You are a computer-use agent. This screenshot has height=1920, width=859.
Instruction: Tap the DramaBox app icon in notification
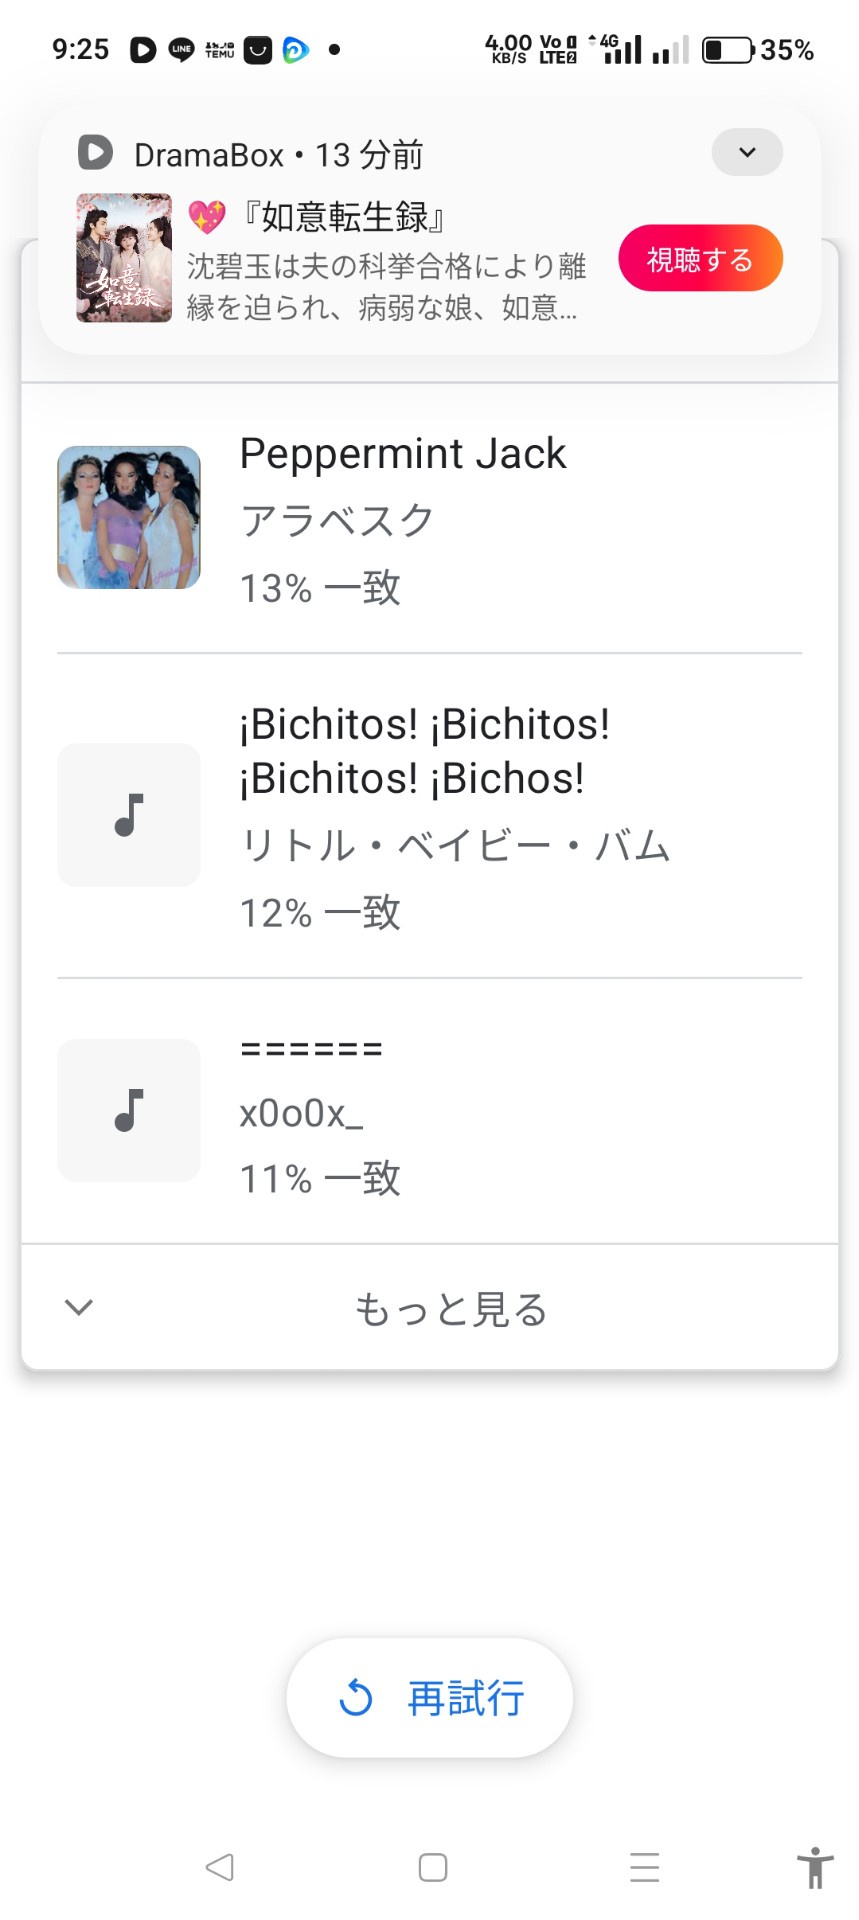click(x=95, y=152)
